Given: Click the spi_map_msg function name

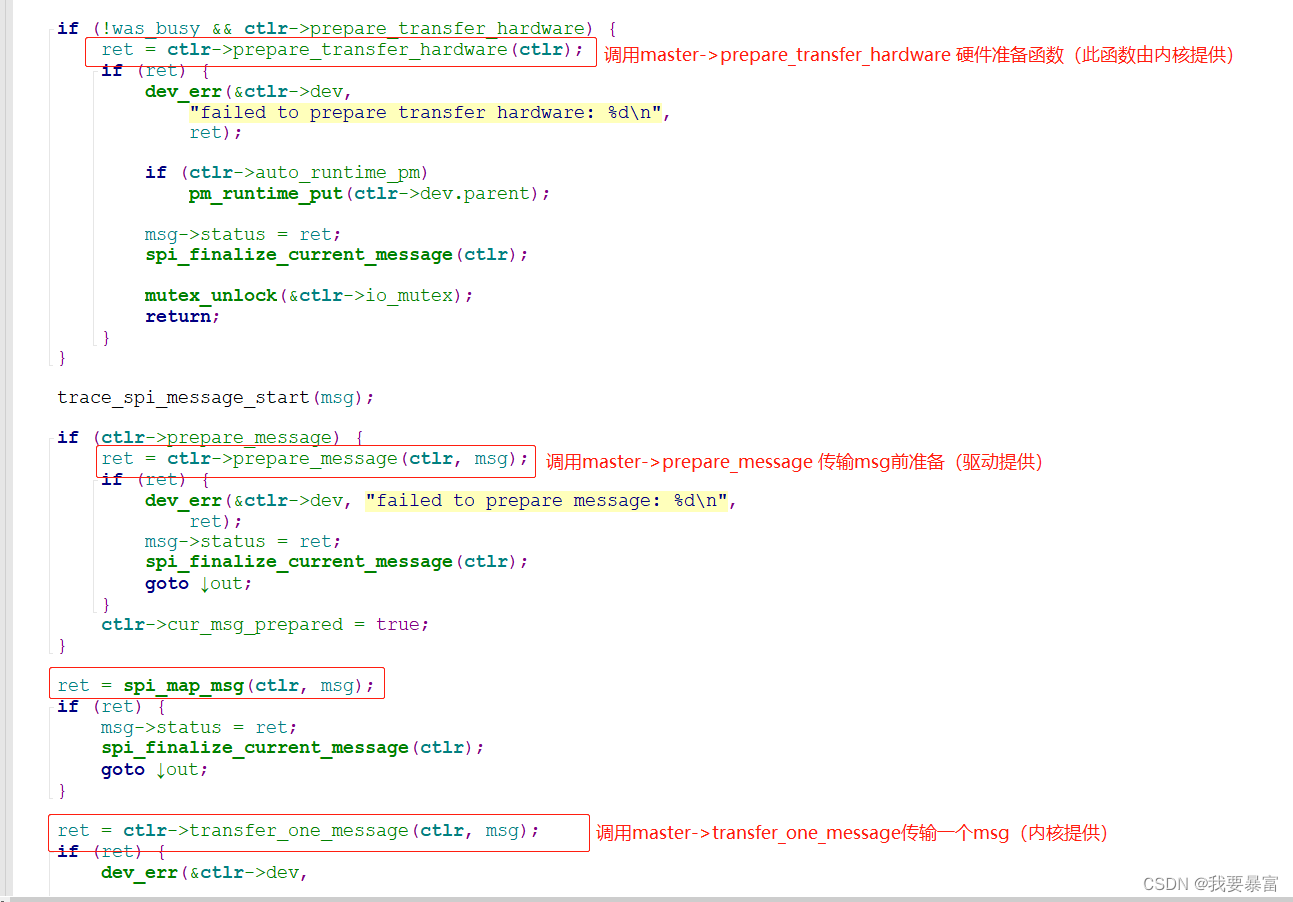Looking at the screenshot, I should click(184, 685).
